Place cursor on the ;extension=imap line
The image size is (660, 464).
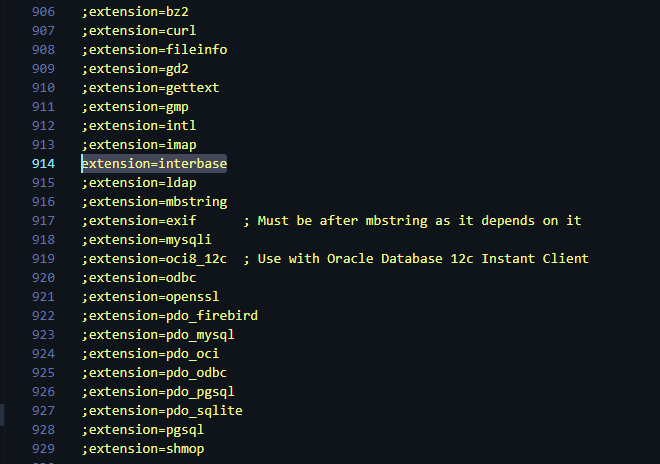click(x=138, y=144)
